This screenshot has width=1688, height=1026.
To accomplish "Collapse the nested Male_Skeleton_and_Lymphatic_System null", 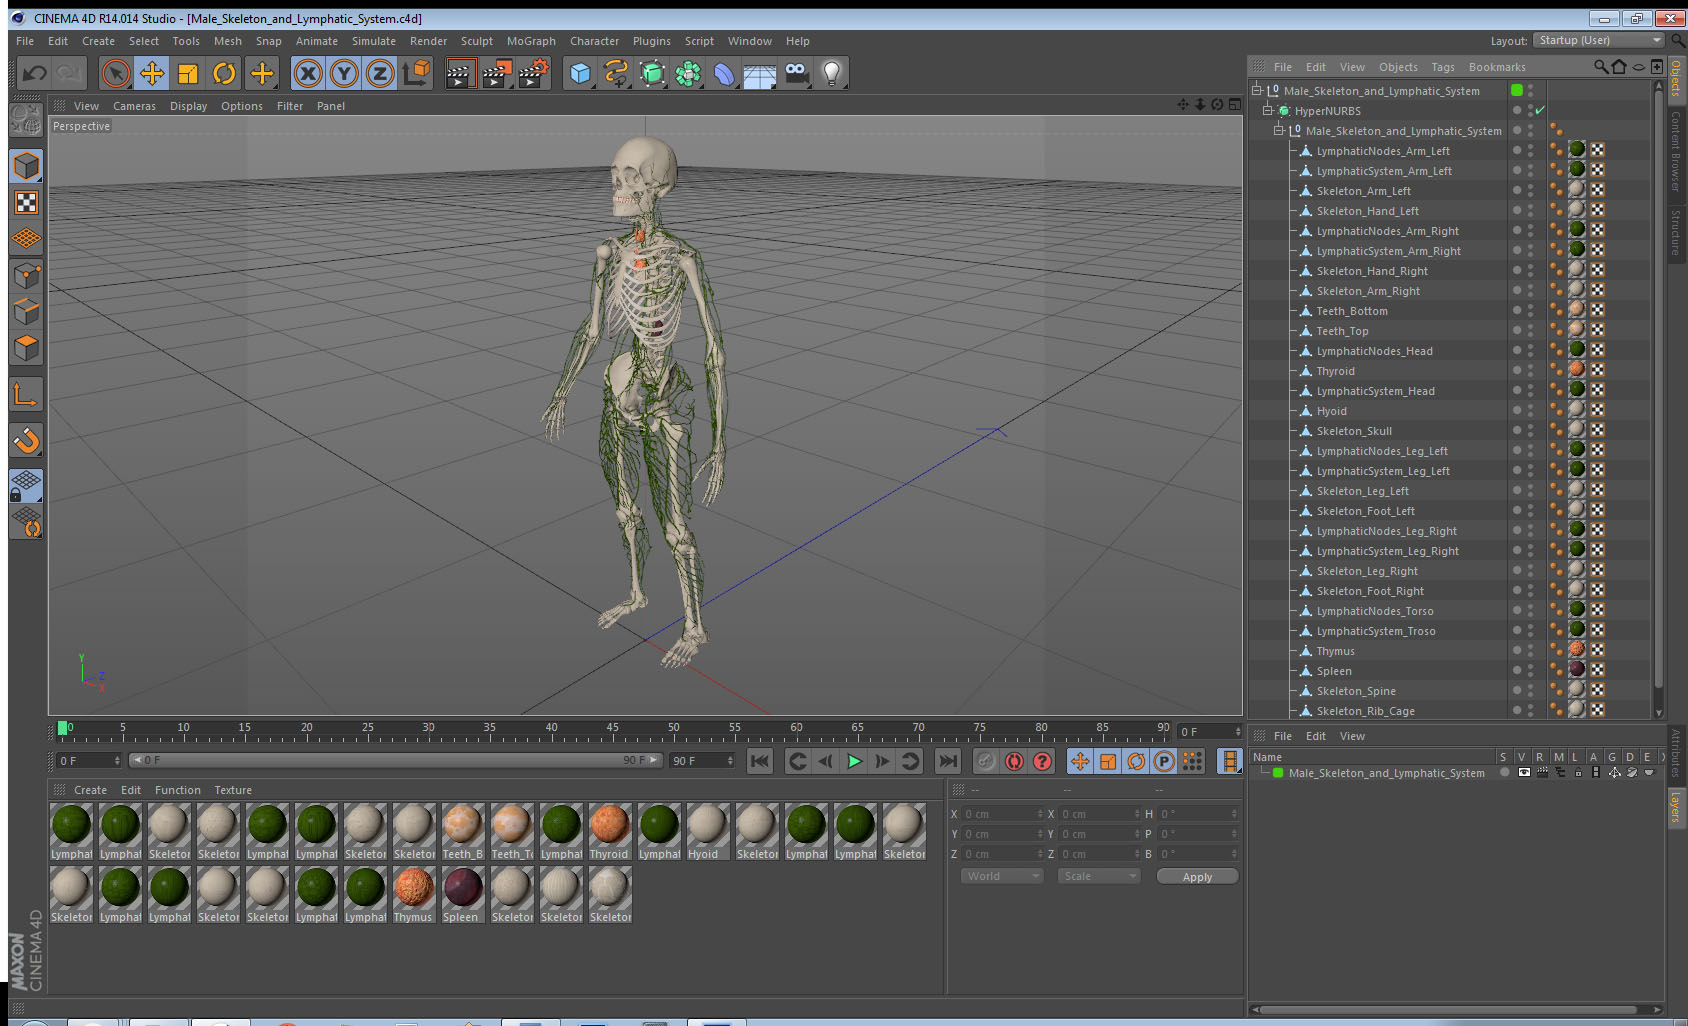I will [1278, 131].
